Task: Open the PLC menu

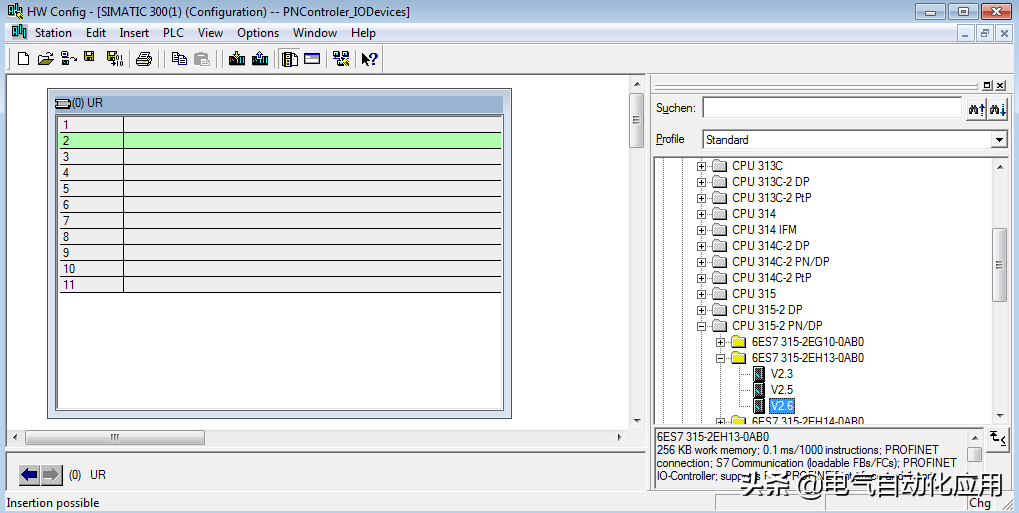Action: [174, 33]
